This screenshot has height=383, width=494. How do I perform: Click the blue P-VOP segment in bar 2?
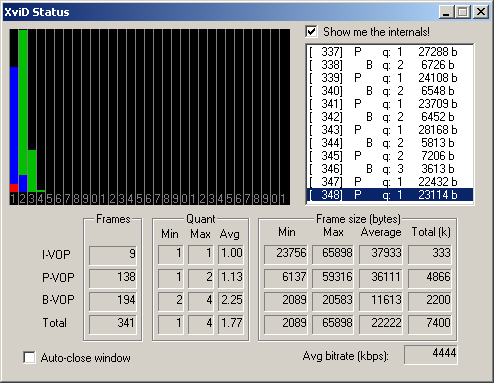tap(23, 183)
